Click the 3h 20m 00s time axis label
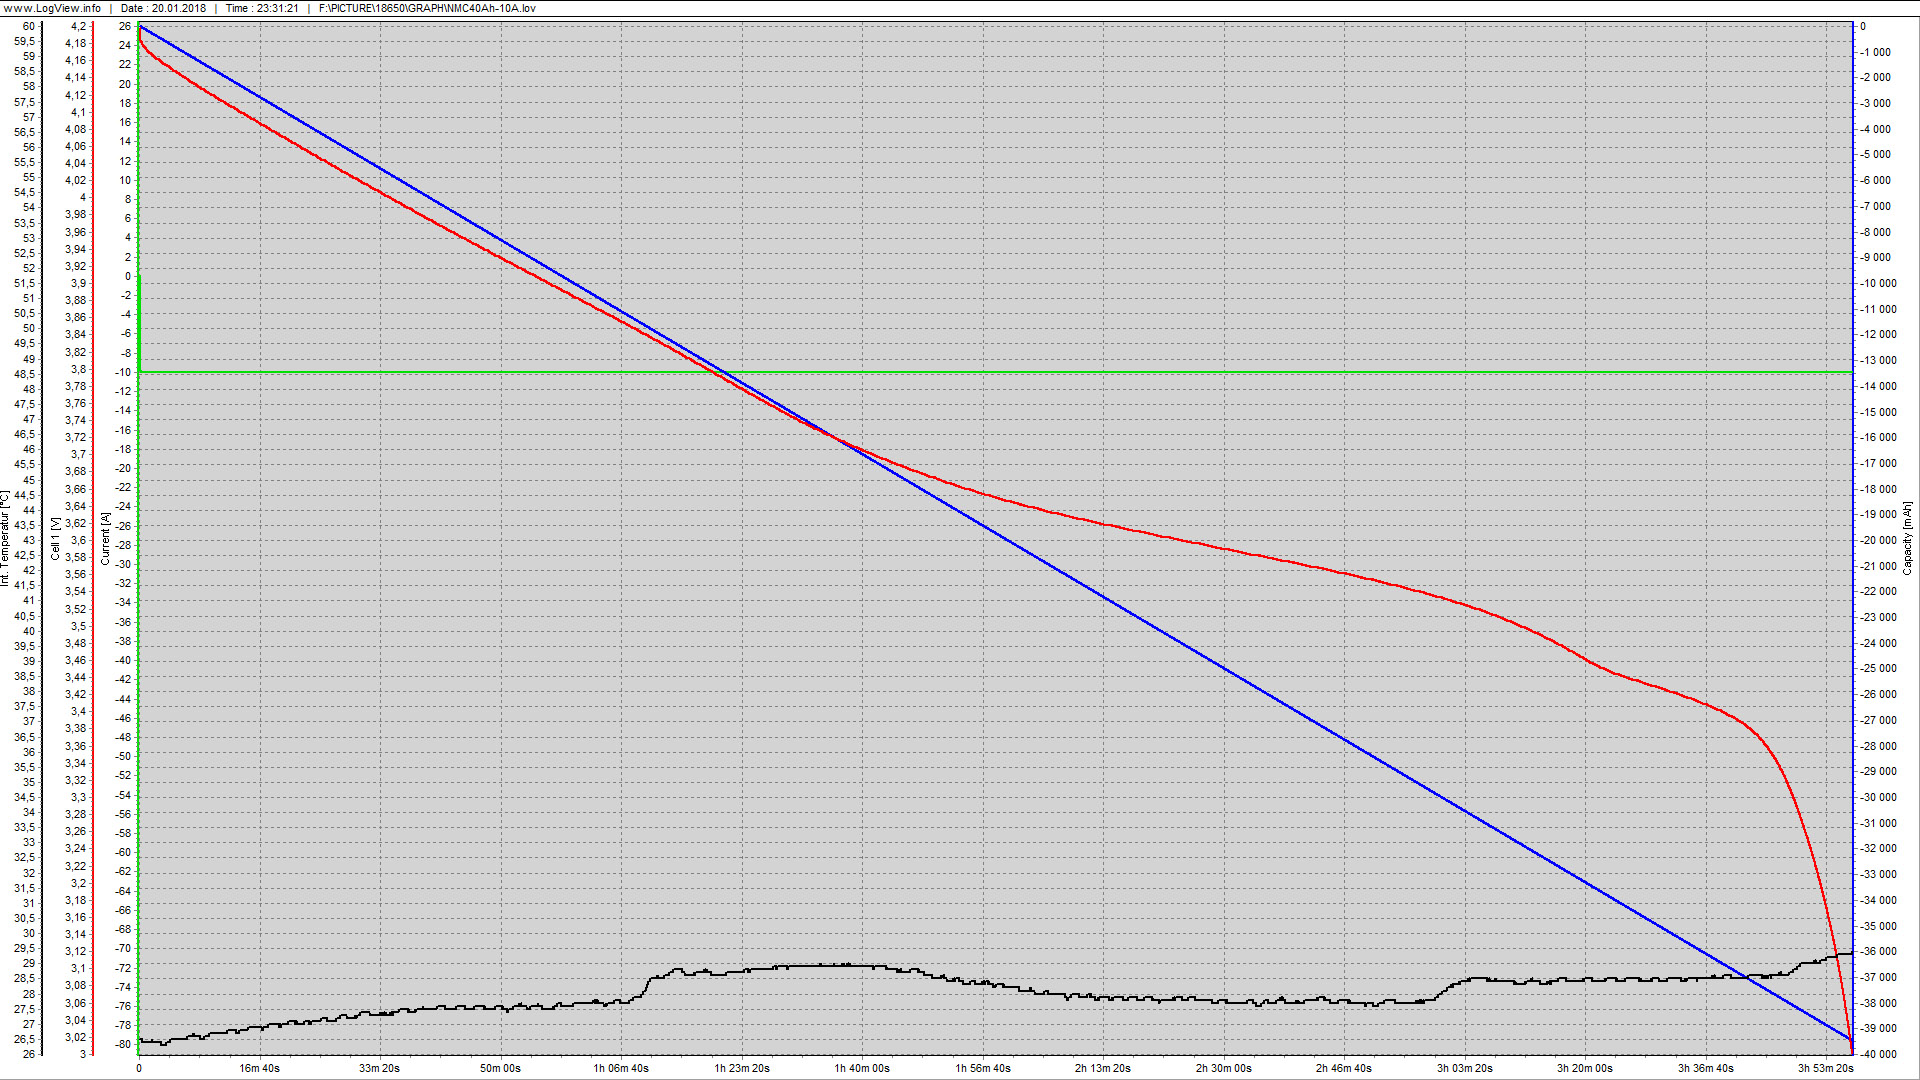Viewport: 1920px width, 1080px height. pos(1585,1068)
